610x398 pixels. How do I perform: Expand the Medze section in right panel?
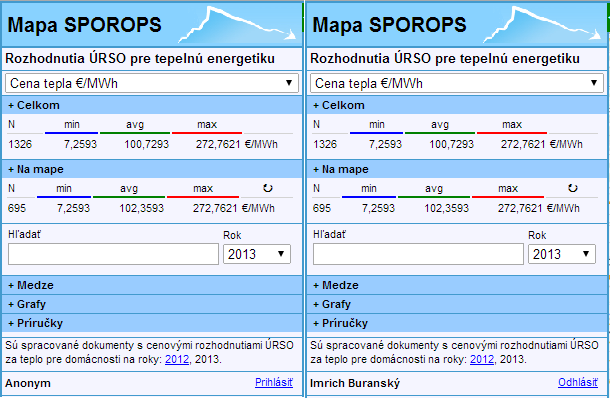click(x=457, y=285)
